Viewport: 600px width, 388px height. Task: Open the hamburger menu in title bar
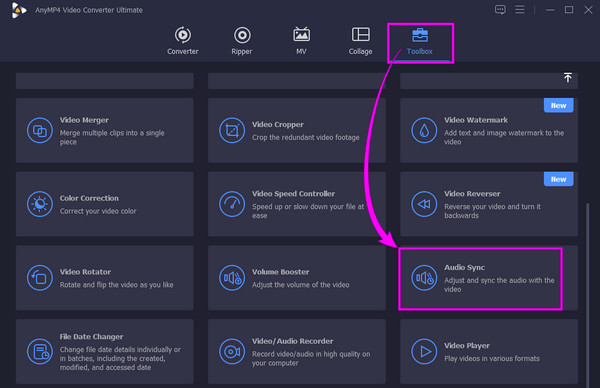coord(520,10)
